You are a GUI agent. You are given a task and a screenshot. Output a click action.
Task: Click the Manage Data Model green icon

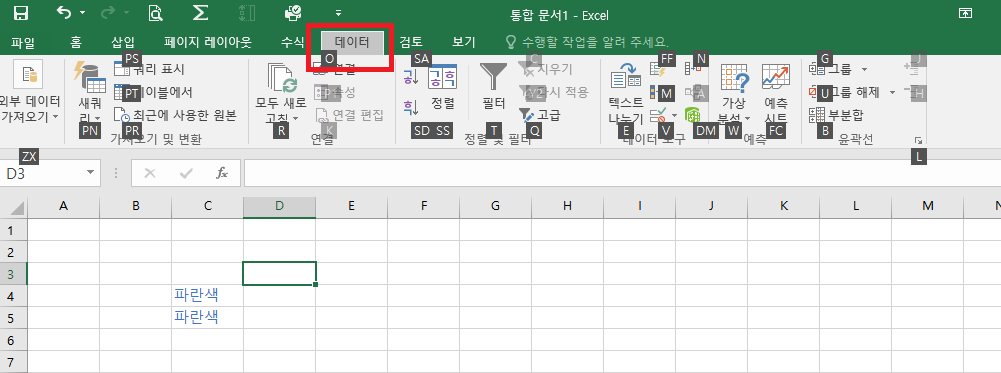(x=693, y=115)
